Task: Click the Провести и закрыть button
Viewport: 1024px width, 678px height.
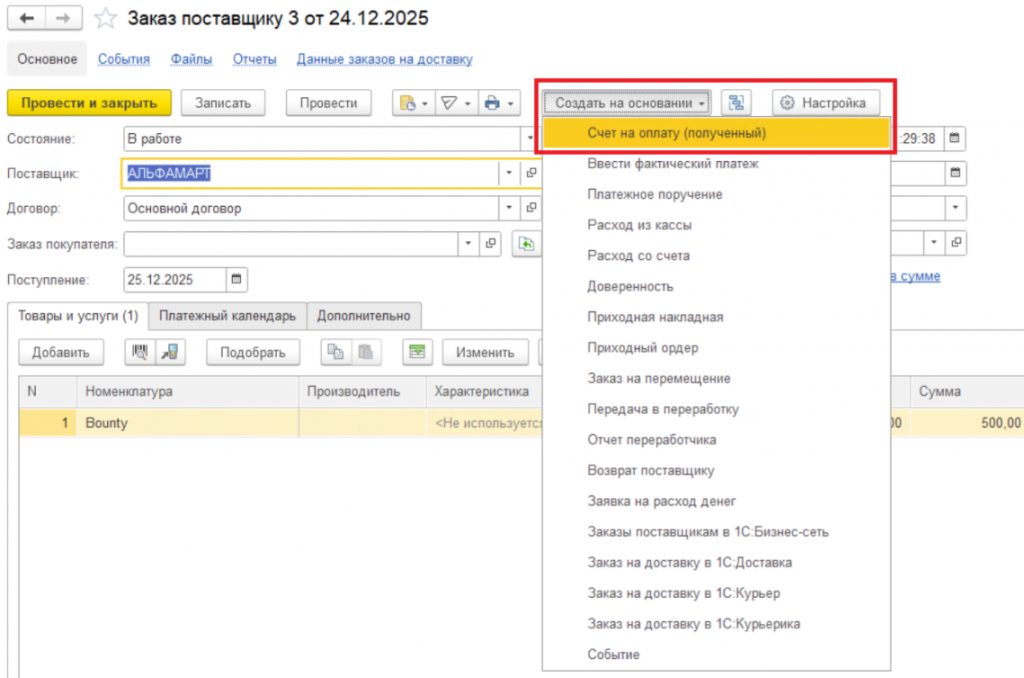Action: [x=89, y=103]
